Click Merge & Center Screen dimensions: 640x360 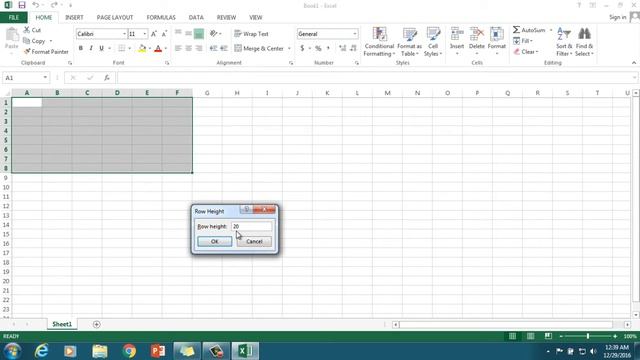[259, 48]
